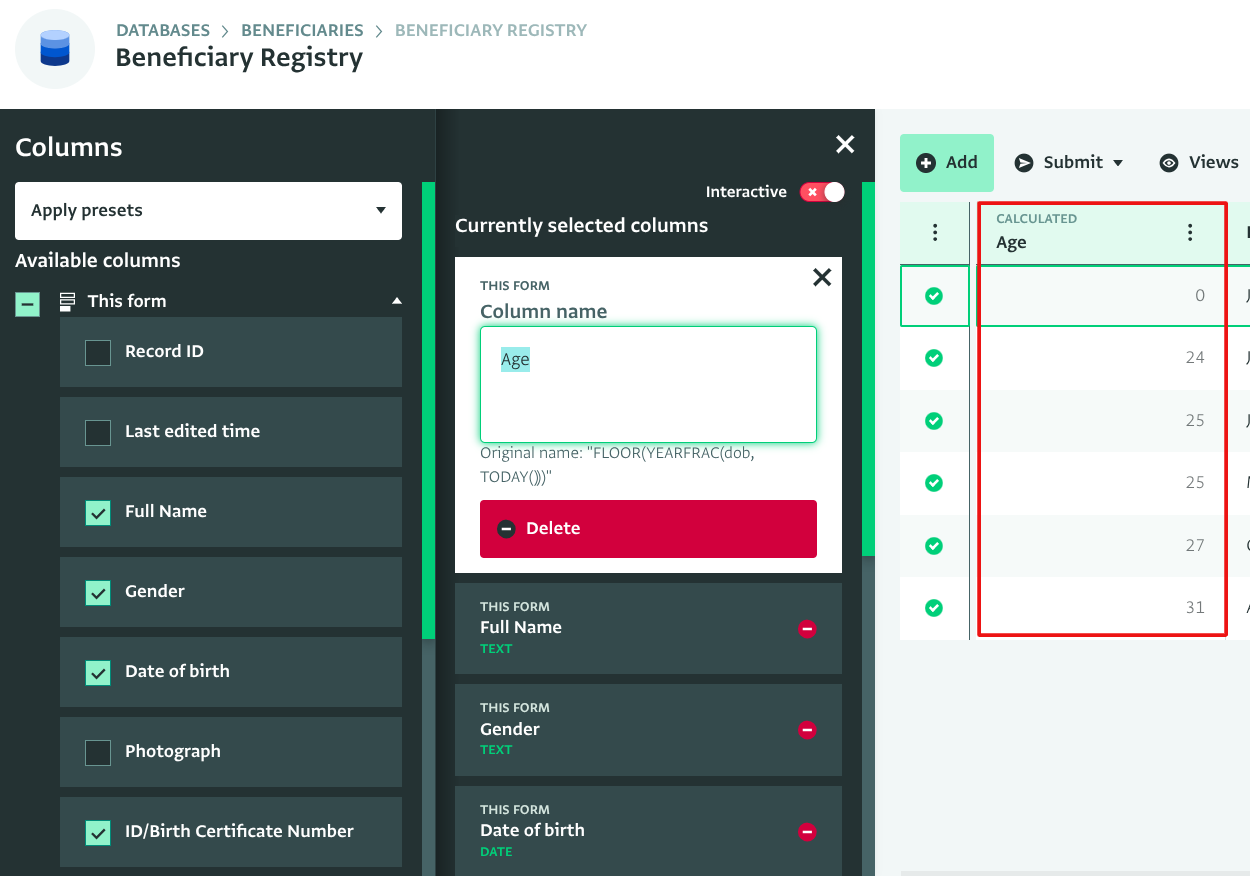Open Age column header options menu
1250x876 pixels.
(x=1189, y=233)
